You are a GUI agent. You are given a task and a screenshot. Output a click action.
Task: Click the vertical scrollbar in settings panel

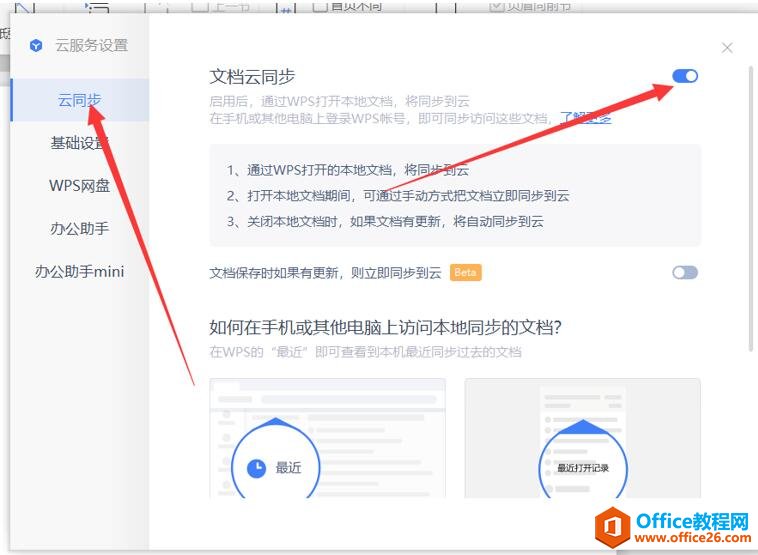pos(751,208)
